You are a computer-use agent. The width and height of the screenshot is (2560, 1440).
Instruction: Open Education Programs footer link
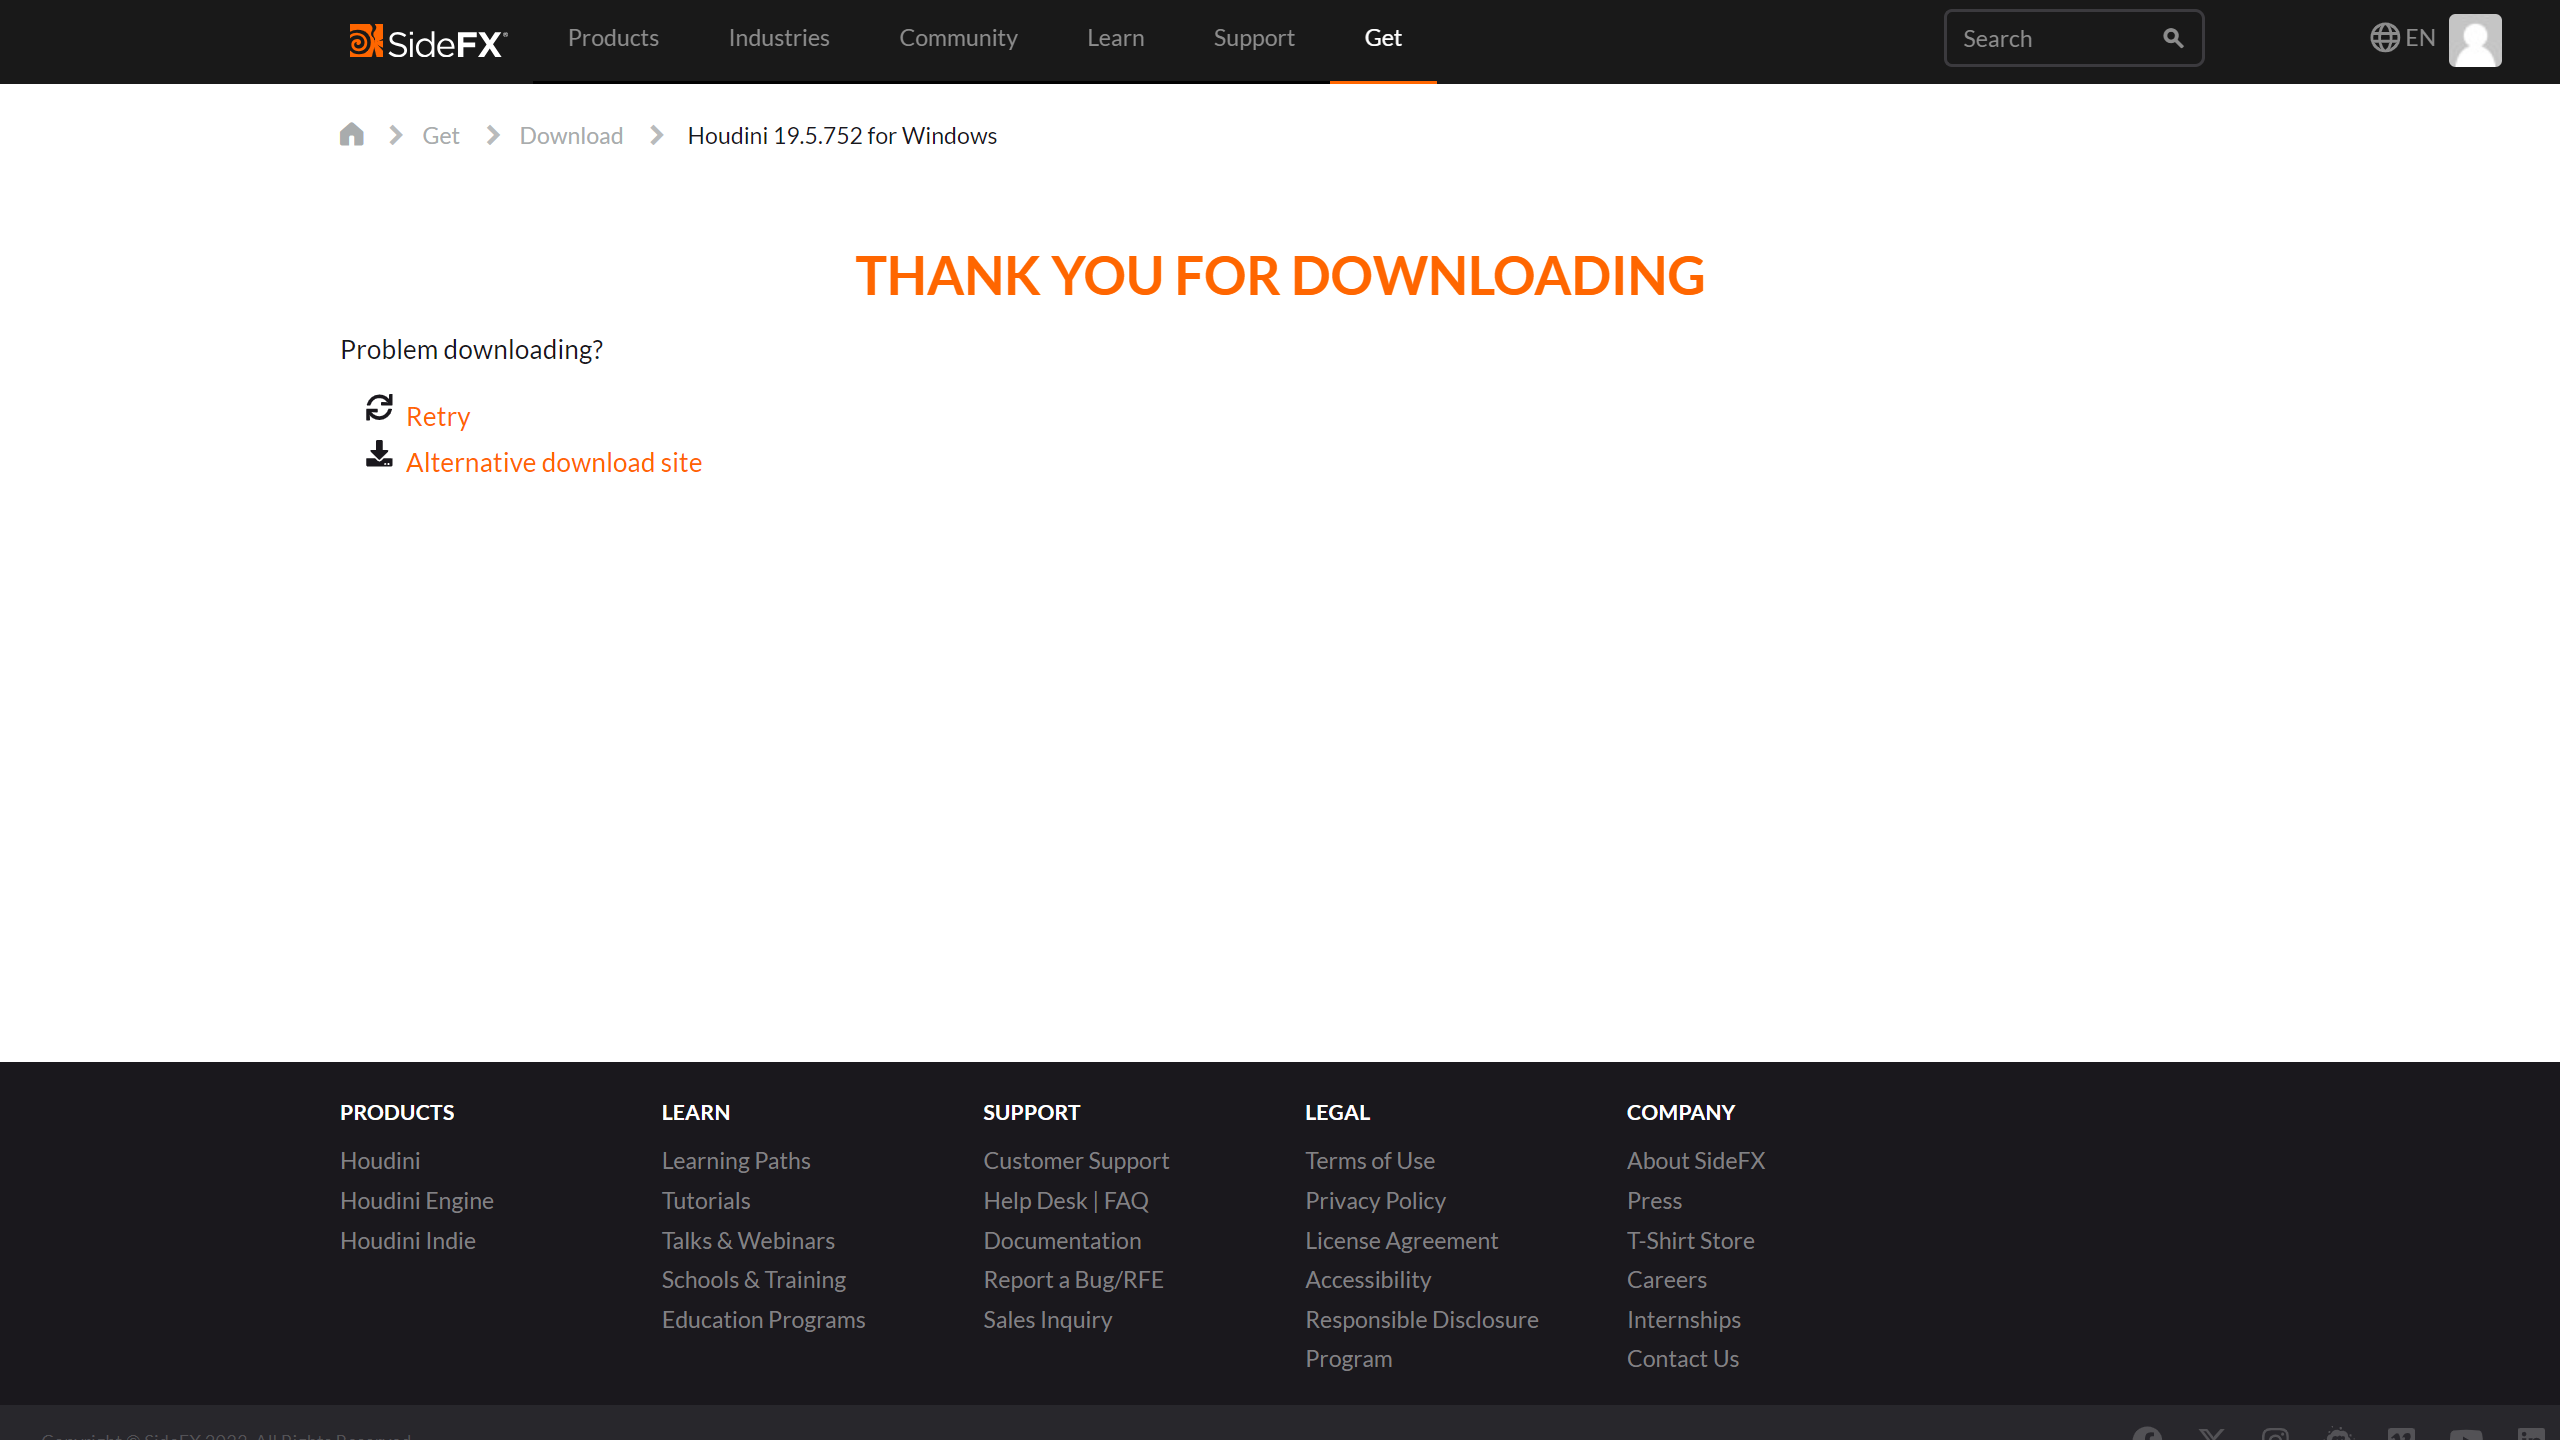pos(764,1319)
